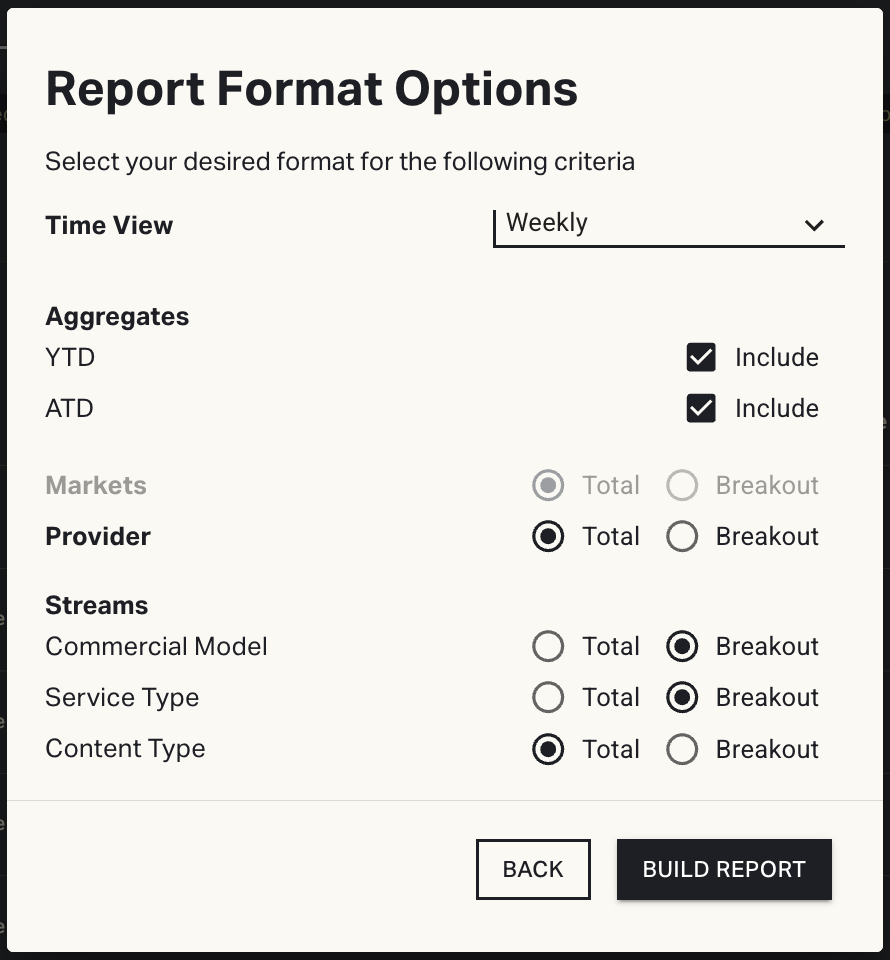Select Total radio for Markets
The image size is (890, 960).
[548, 486]
